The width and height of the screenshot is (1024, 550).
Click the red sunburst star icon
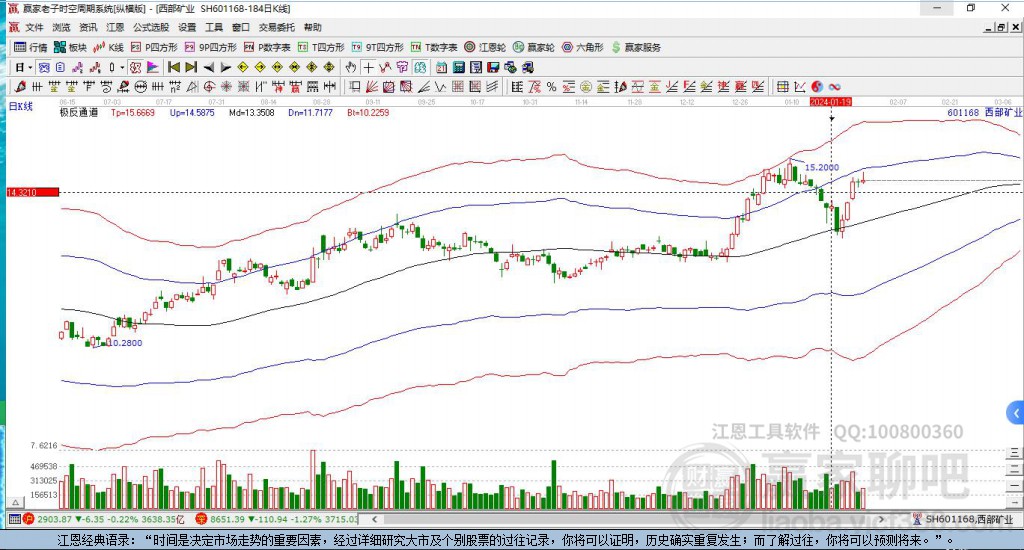[x=227, y=86]
